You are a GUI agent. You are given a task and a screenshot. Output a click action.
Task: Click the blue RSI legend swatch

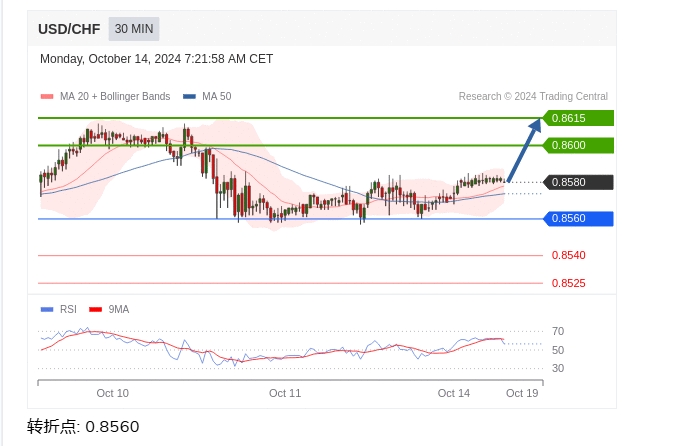pos(47,309)
